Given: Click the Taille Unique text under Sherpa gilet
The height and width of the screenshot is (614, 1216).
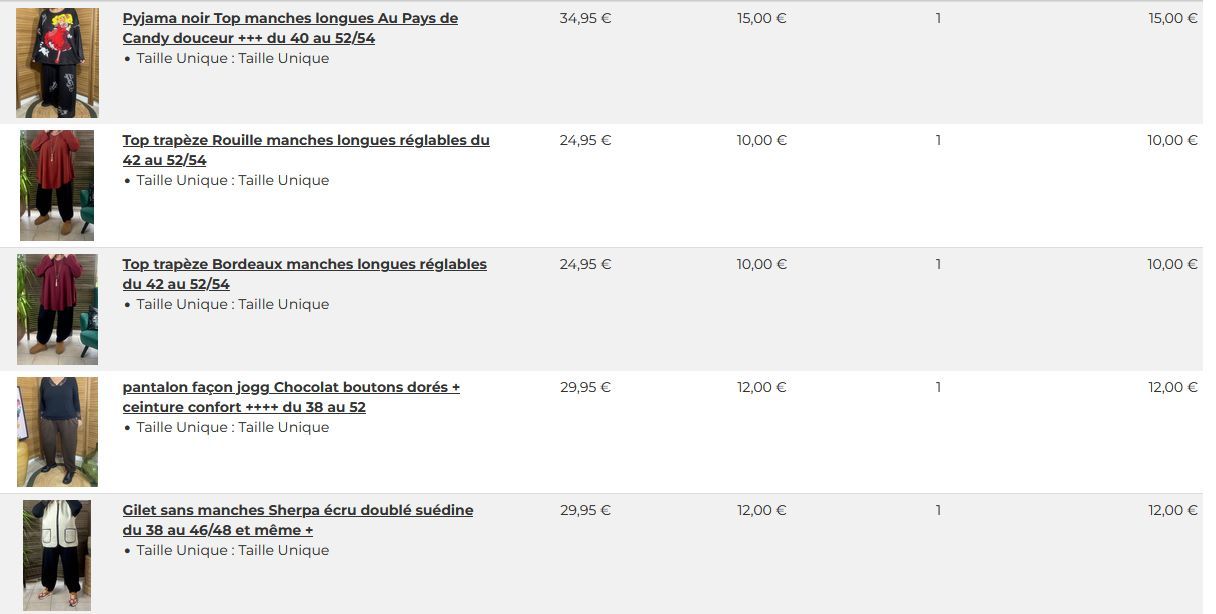Looking at the screenshot, I should tap(232, 551).
